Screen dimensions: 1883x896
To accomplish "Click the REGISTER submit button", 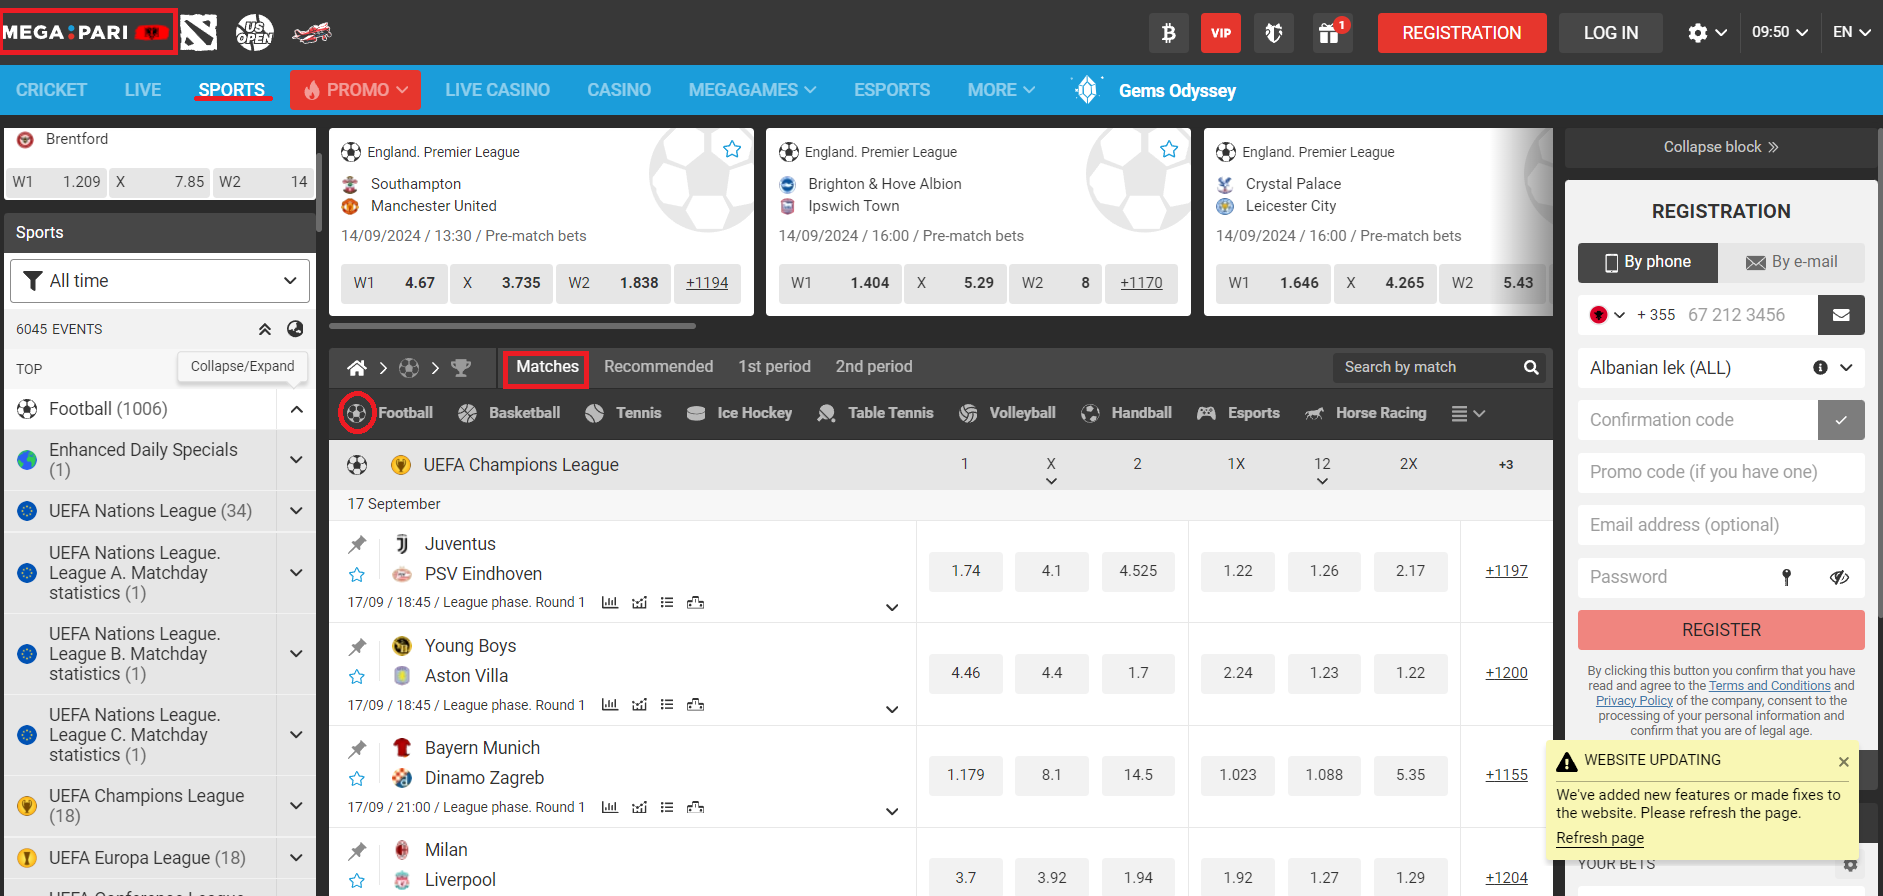I will tap(1721, 630).
